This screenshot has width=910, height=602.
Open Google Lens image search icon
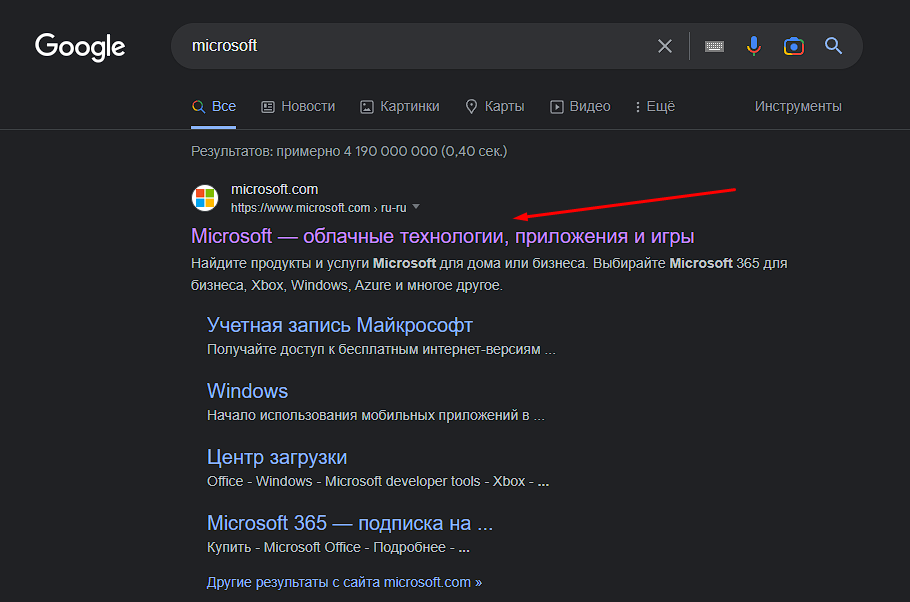click(794, 46)
